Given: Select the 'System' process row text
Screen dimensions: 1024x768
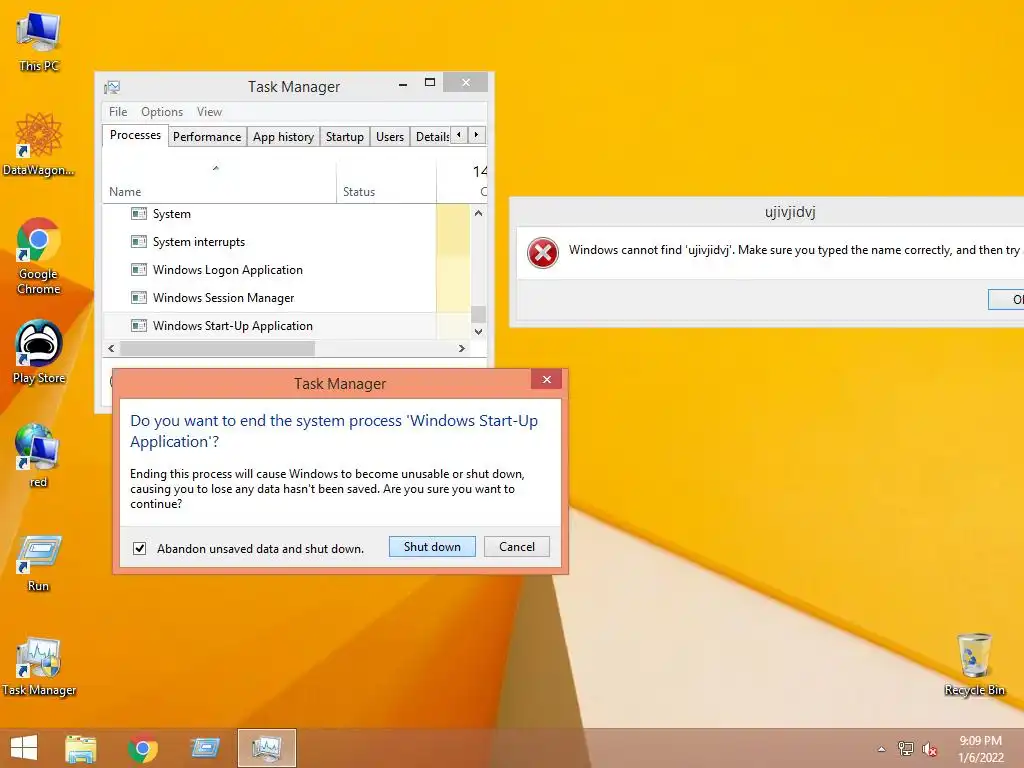Looking at the screenshot, I should [172, 214].
